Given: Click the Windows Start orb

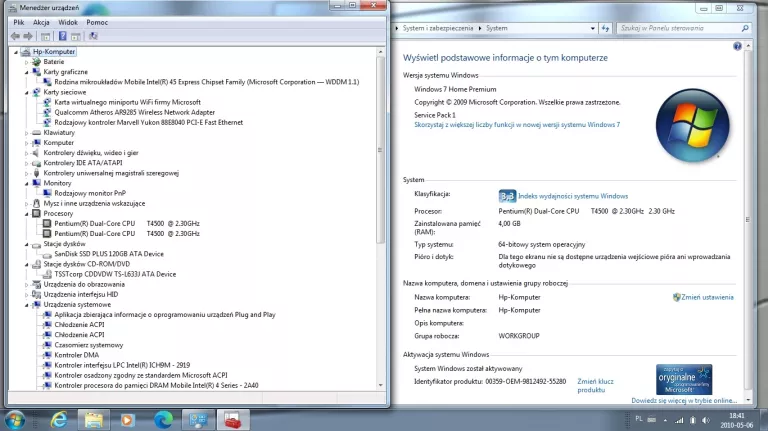Looking at the screenshot, I should (16, 418).
